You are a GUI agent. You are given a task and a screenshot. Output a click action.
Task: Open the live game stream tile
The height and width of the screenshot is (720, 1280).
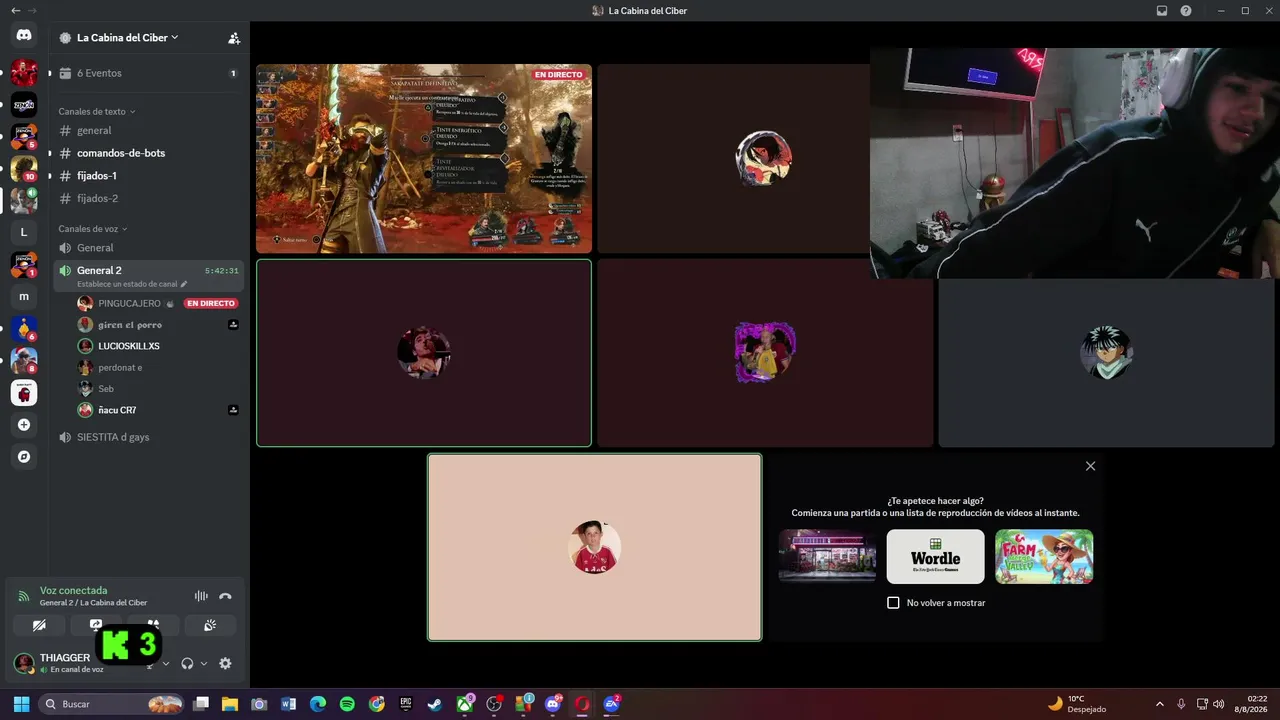[x=424, y=159]
